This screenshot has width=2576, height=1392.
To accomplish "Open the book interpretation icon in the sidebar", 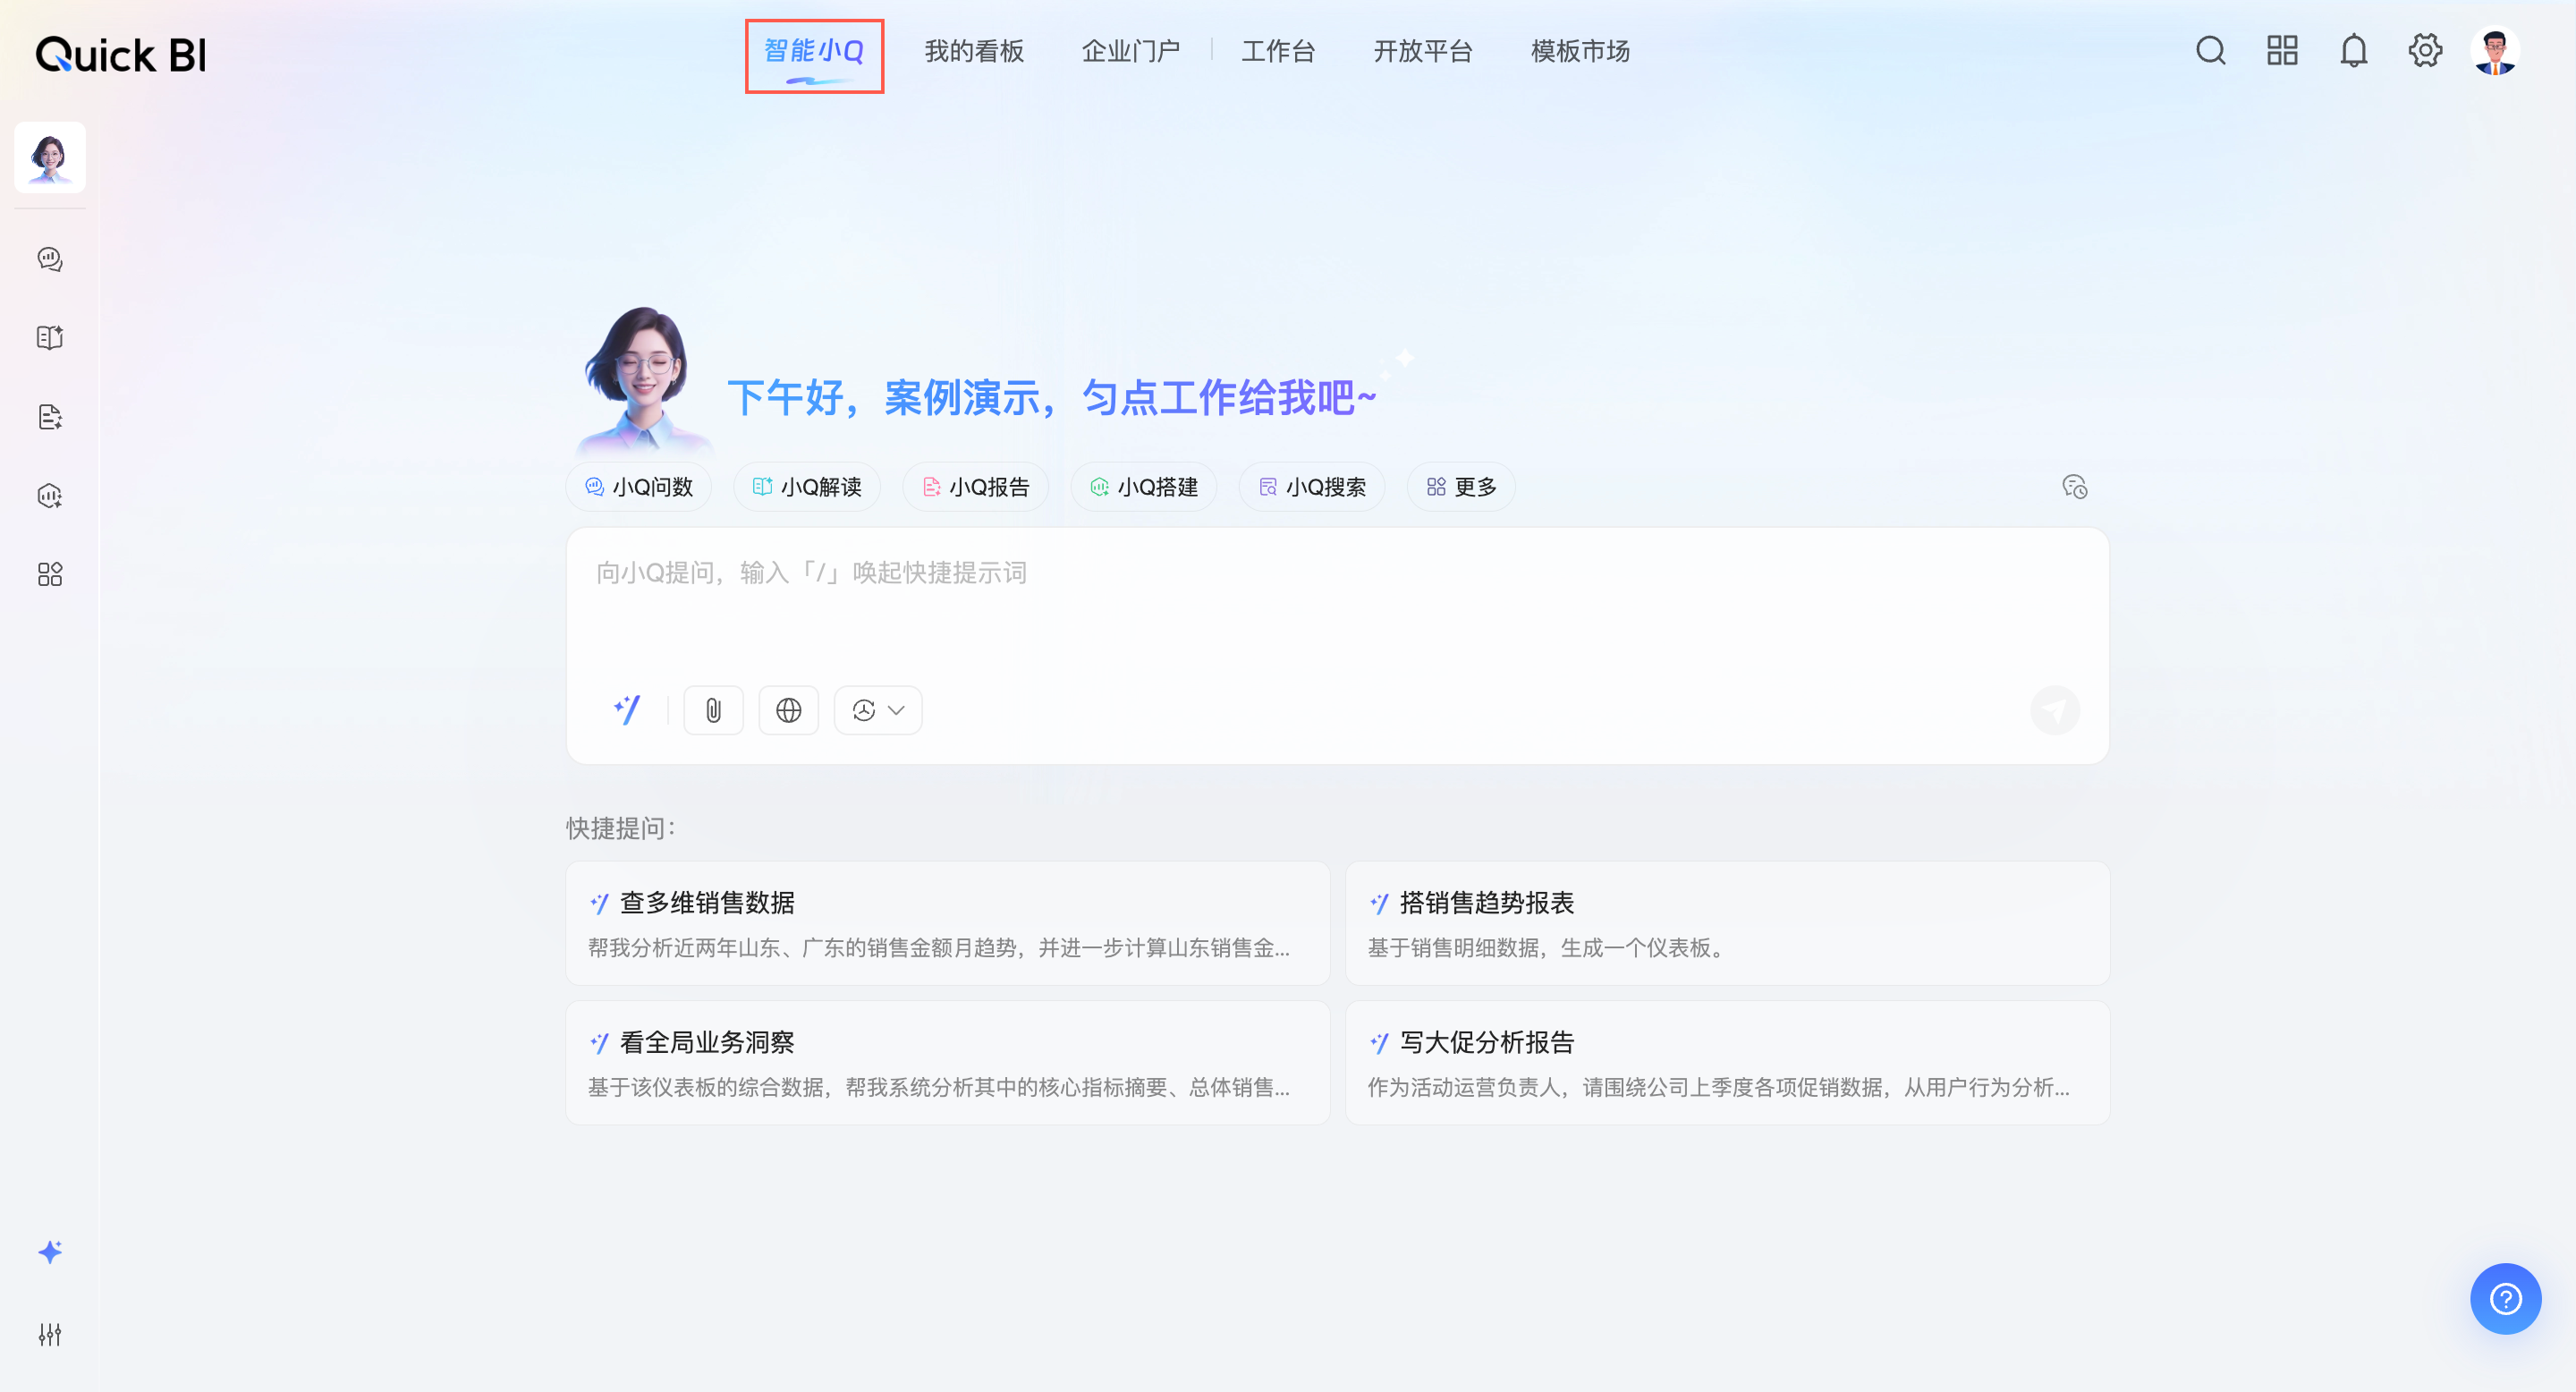I will (50, 338).
